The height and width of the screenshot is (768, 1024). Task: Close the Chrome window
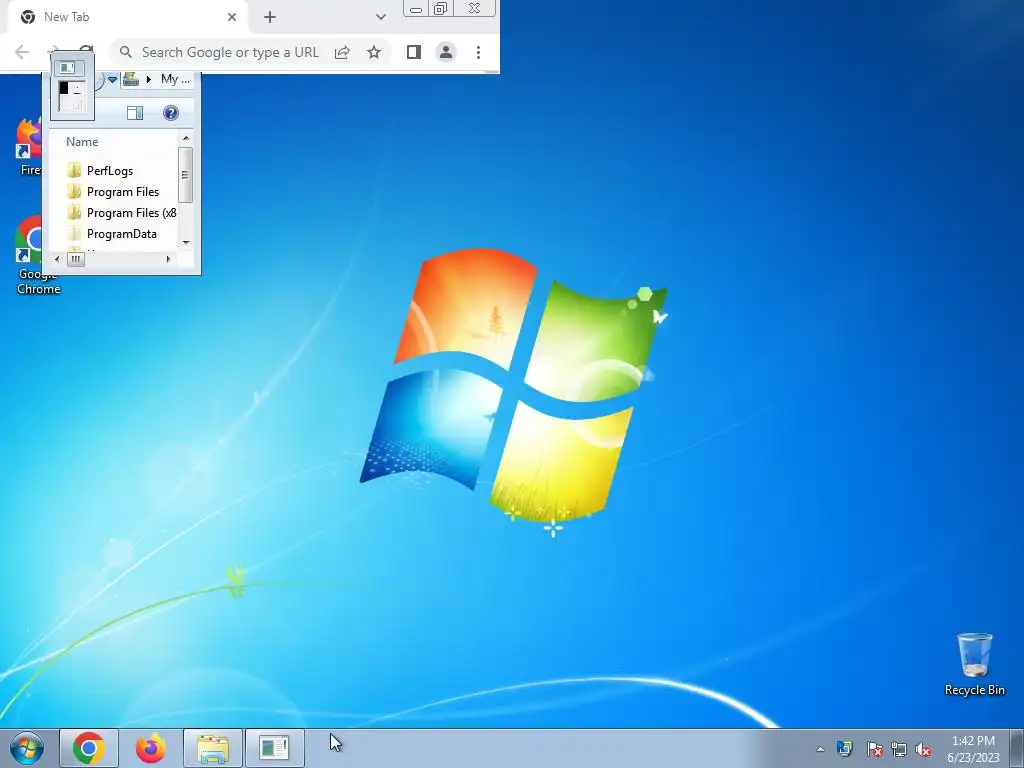pyautogui.click(x=475, y=8)
